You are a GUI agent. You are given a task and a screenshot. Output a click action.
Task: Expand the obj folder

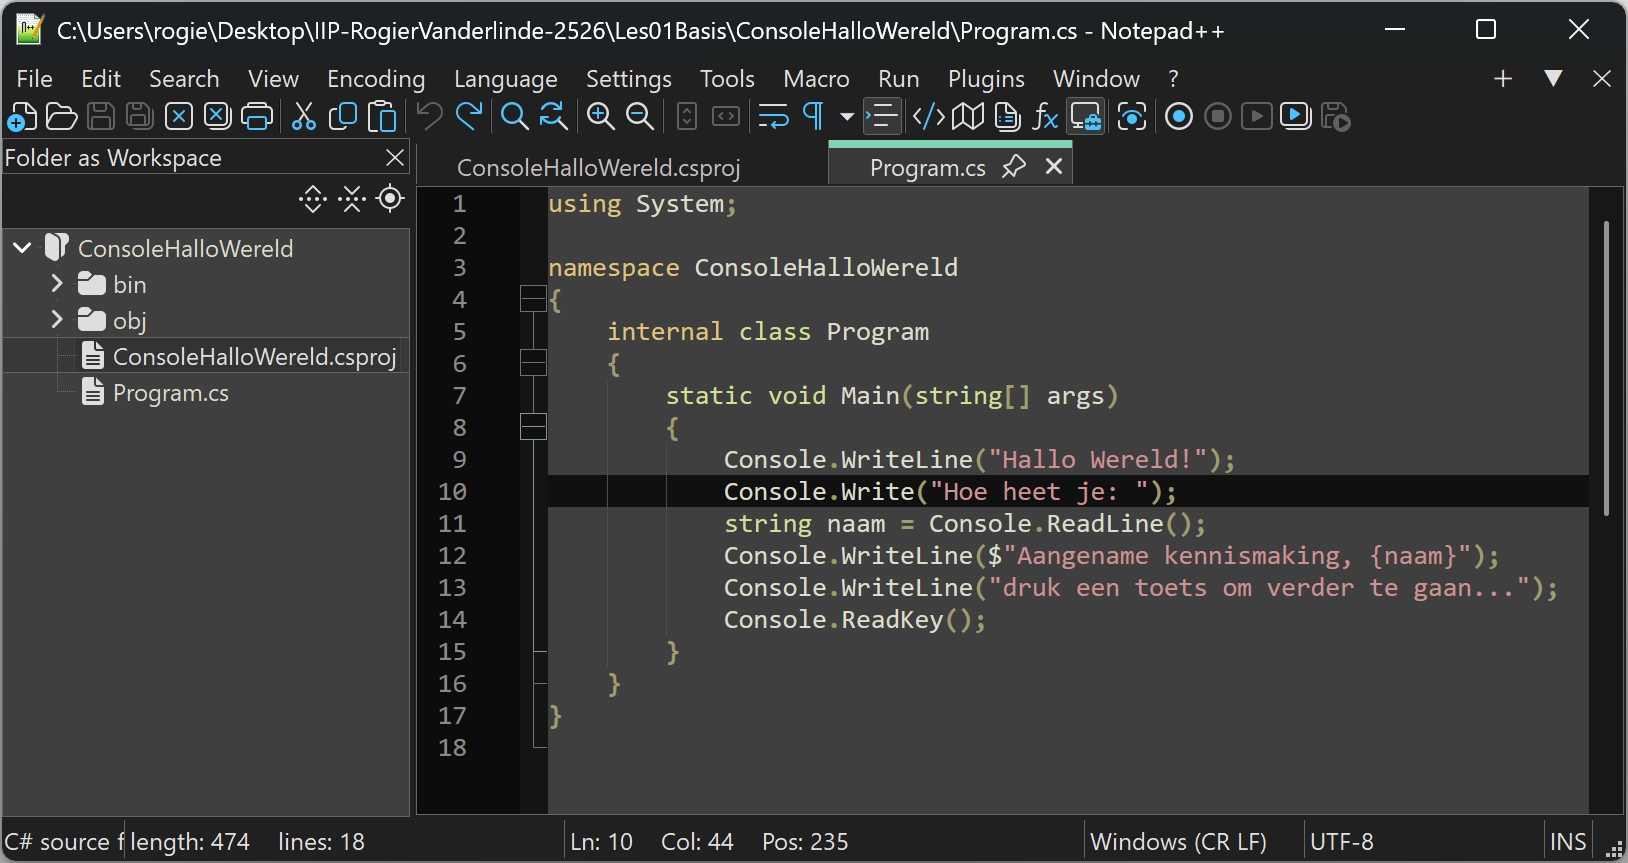57,320
